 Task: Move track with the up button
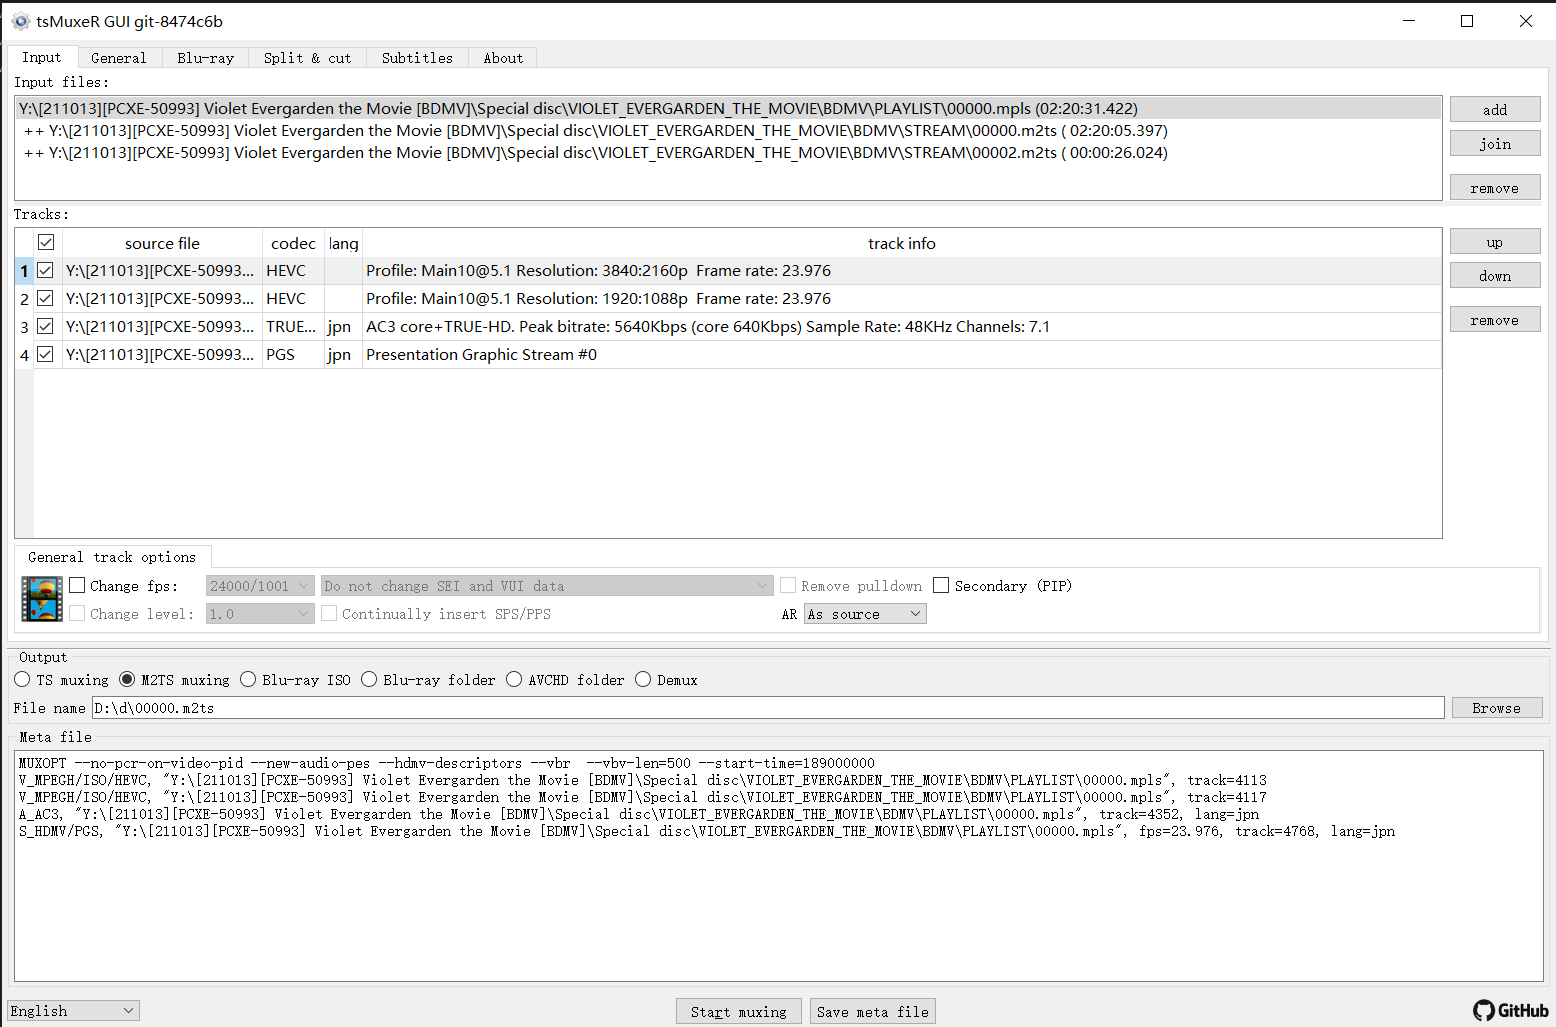coord(1495,241)
